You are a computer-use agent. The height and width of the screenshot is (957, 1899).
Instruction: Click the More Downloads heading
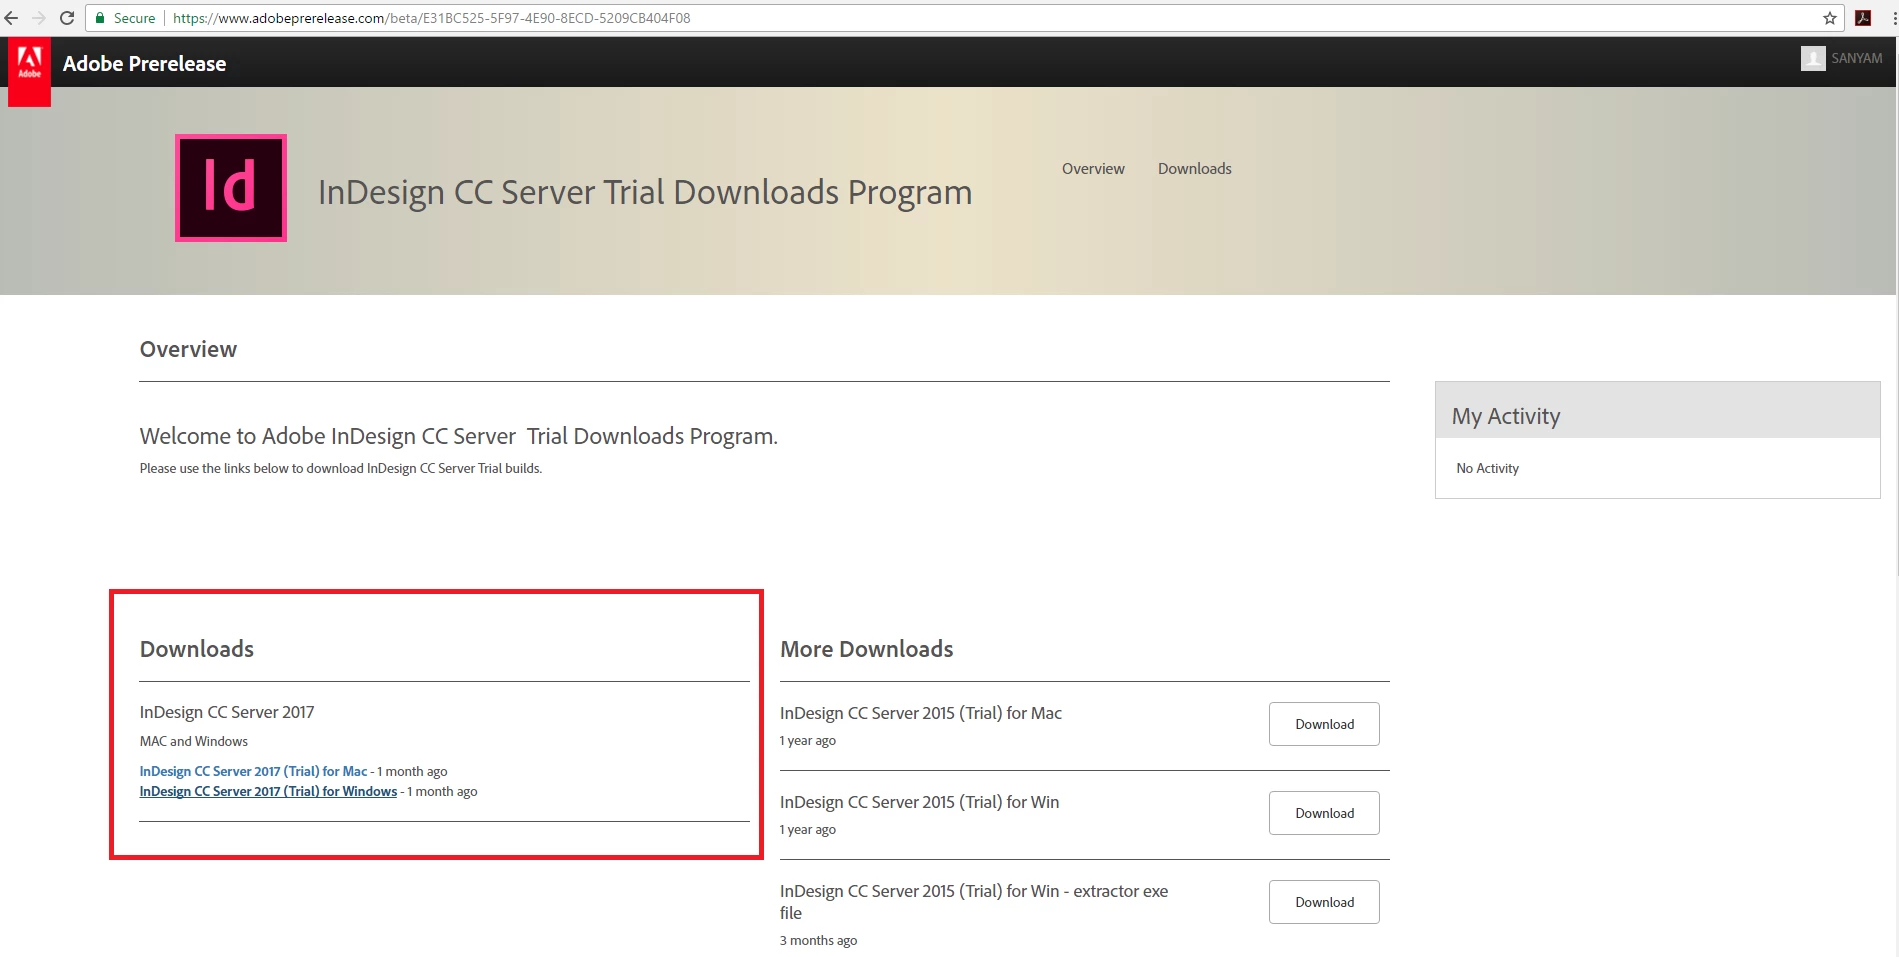click(866, 649)
